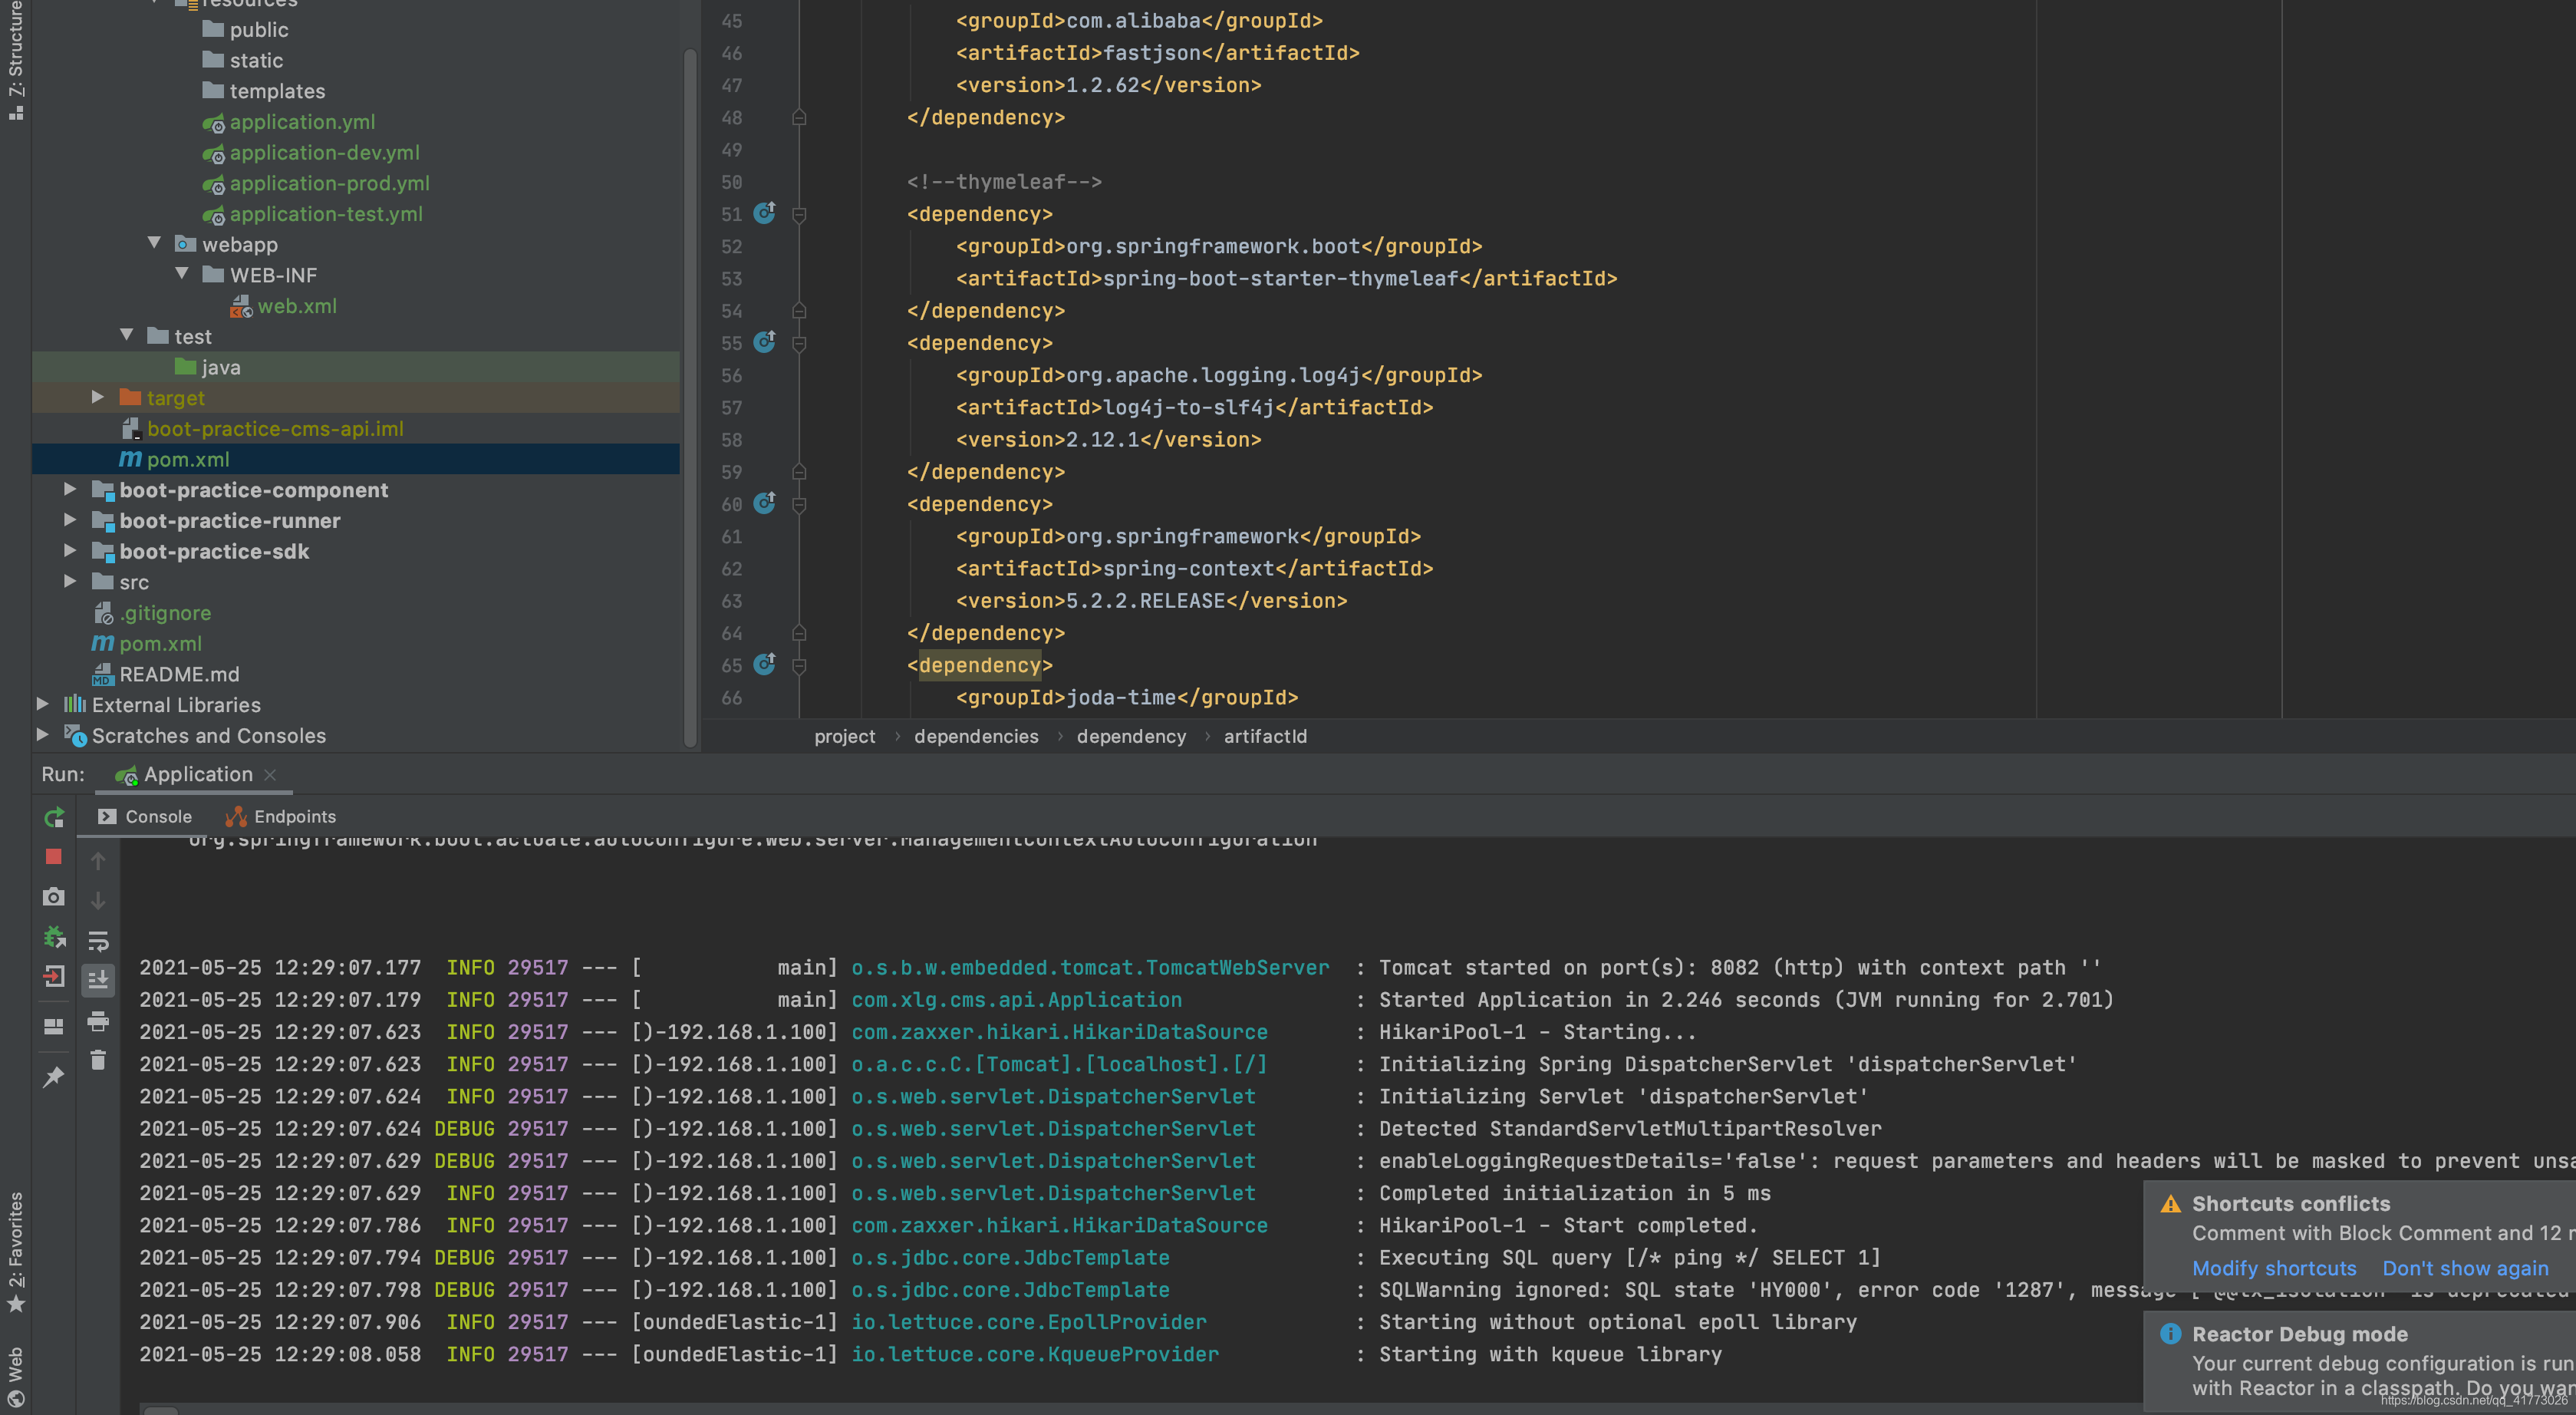Open the Console tab
Screen dimensions: 2576x1415
pyautogui.click(x=144, y=817)
